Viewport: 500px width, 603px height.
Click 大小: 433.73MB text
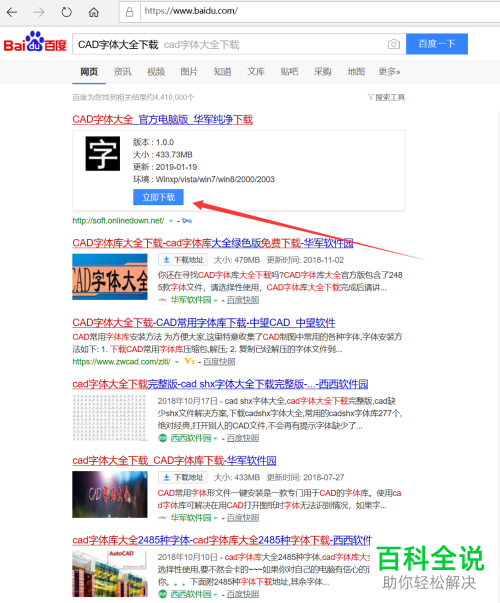pos(162,155)
